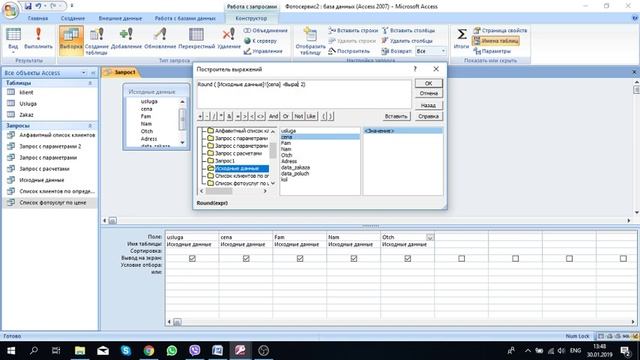Uncheck Вывод на экран for Fam
The height and width of the screenshot is (360, 640).
[300, 258]
